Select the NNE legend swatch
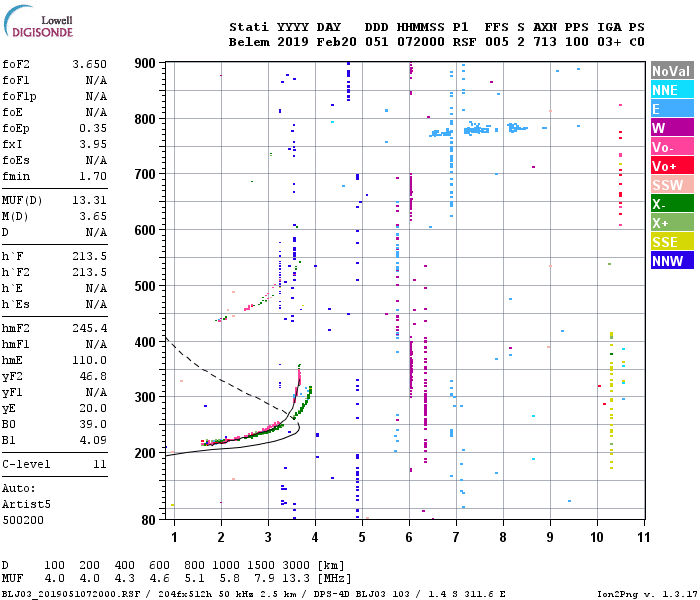Screen dimensions: 700x600 pos(672,90)
